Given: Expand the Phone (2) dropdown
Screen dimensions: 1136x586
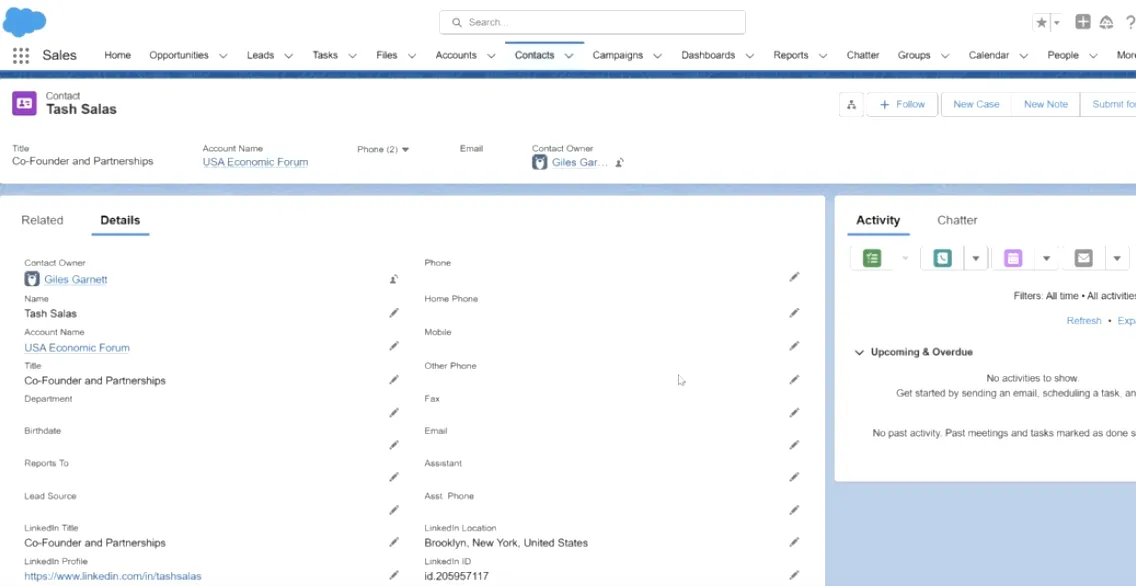Looking at the screenshot, I should (x=383, y=149).
